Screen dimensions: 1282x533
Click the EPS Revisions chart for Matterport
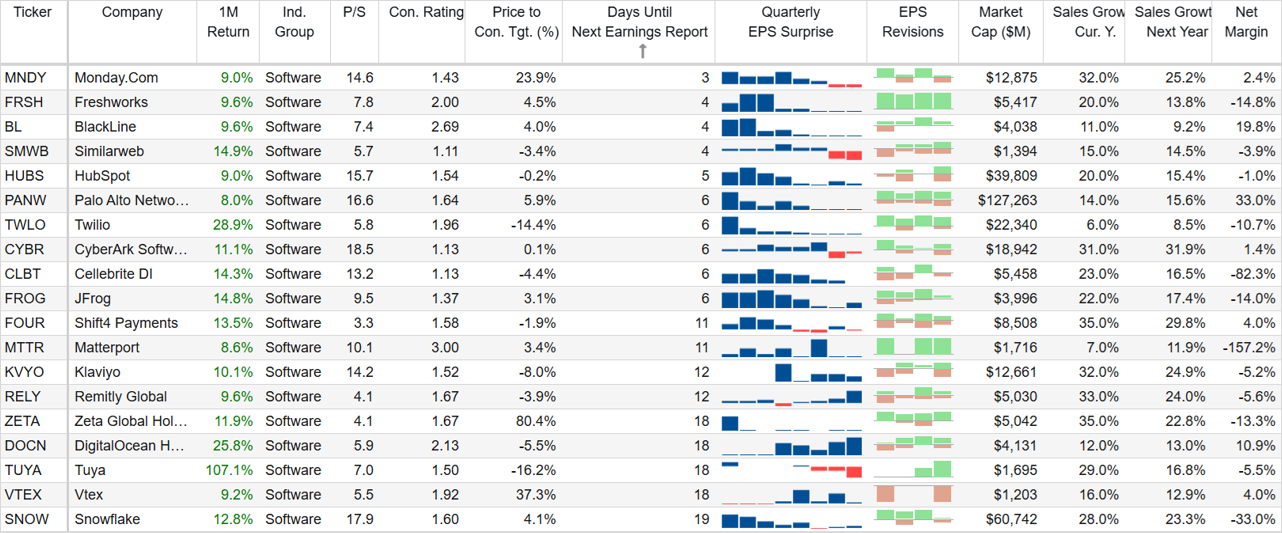913,347
